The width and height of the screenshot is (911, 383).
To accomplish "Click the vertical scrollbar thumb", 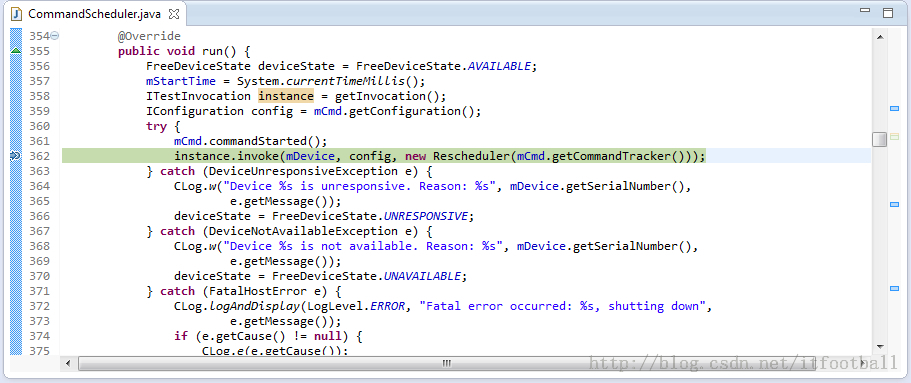I will point(880,139).
